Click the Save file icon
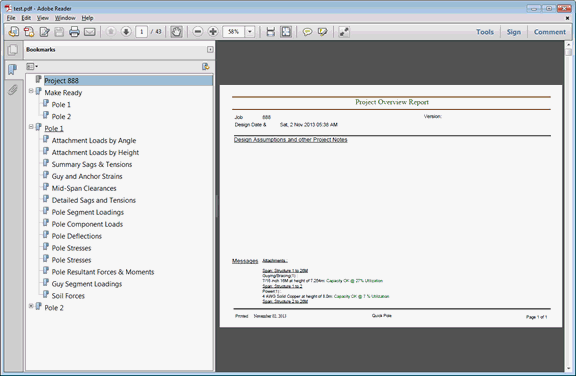The width and height of the screenshot is (576, 376). [59, 32]
